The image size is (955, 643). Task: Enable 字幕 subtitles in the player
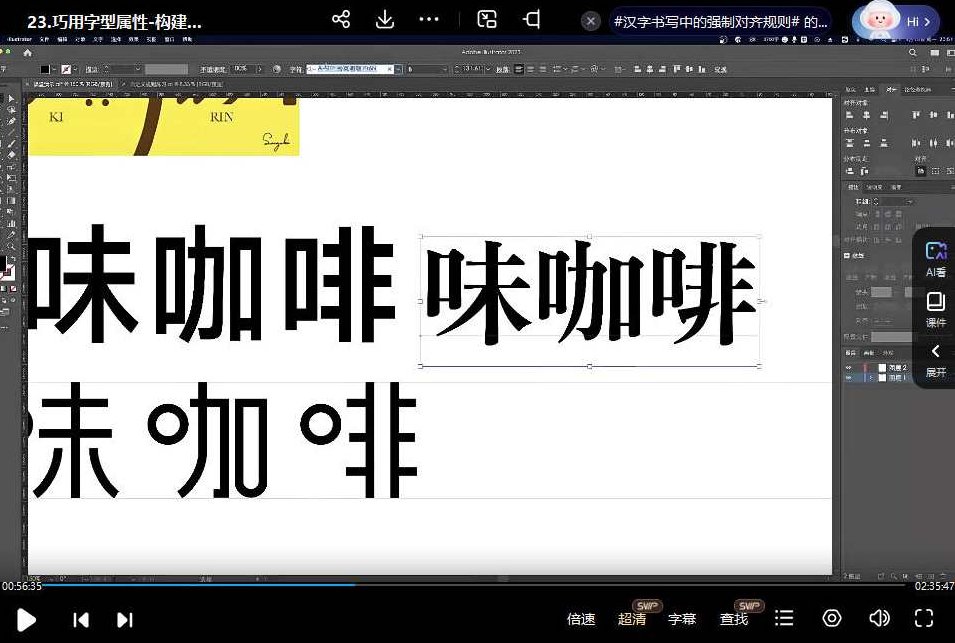(684, 618)
